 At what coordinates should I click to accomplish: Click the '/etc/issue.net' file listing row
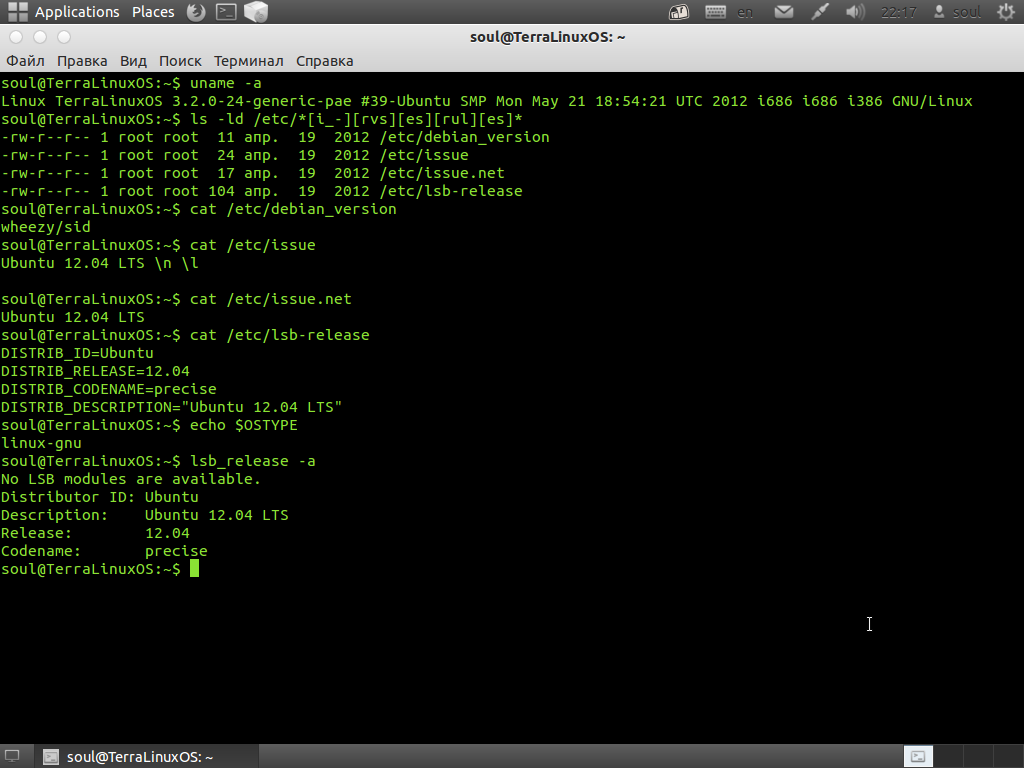(x=253, y=173)
